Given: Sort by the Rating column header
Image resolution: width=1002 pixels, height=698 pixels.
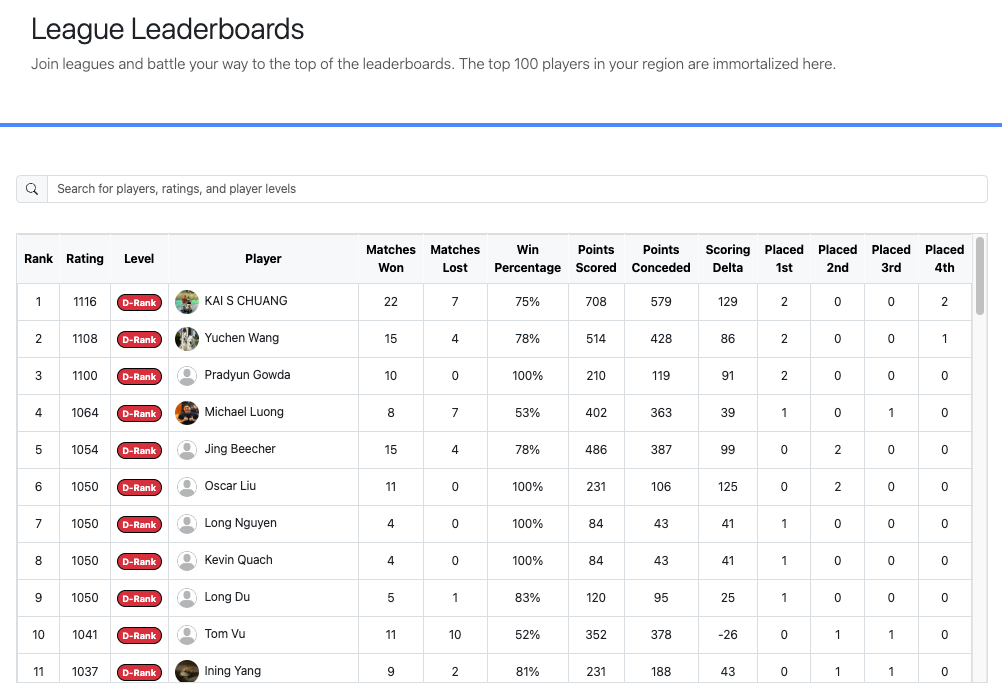Looking at the screenshot, I should [x=85, y=259].
